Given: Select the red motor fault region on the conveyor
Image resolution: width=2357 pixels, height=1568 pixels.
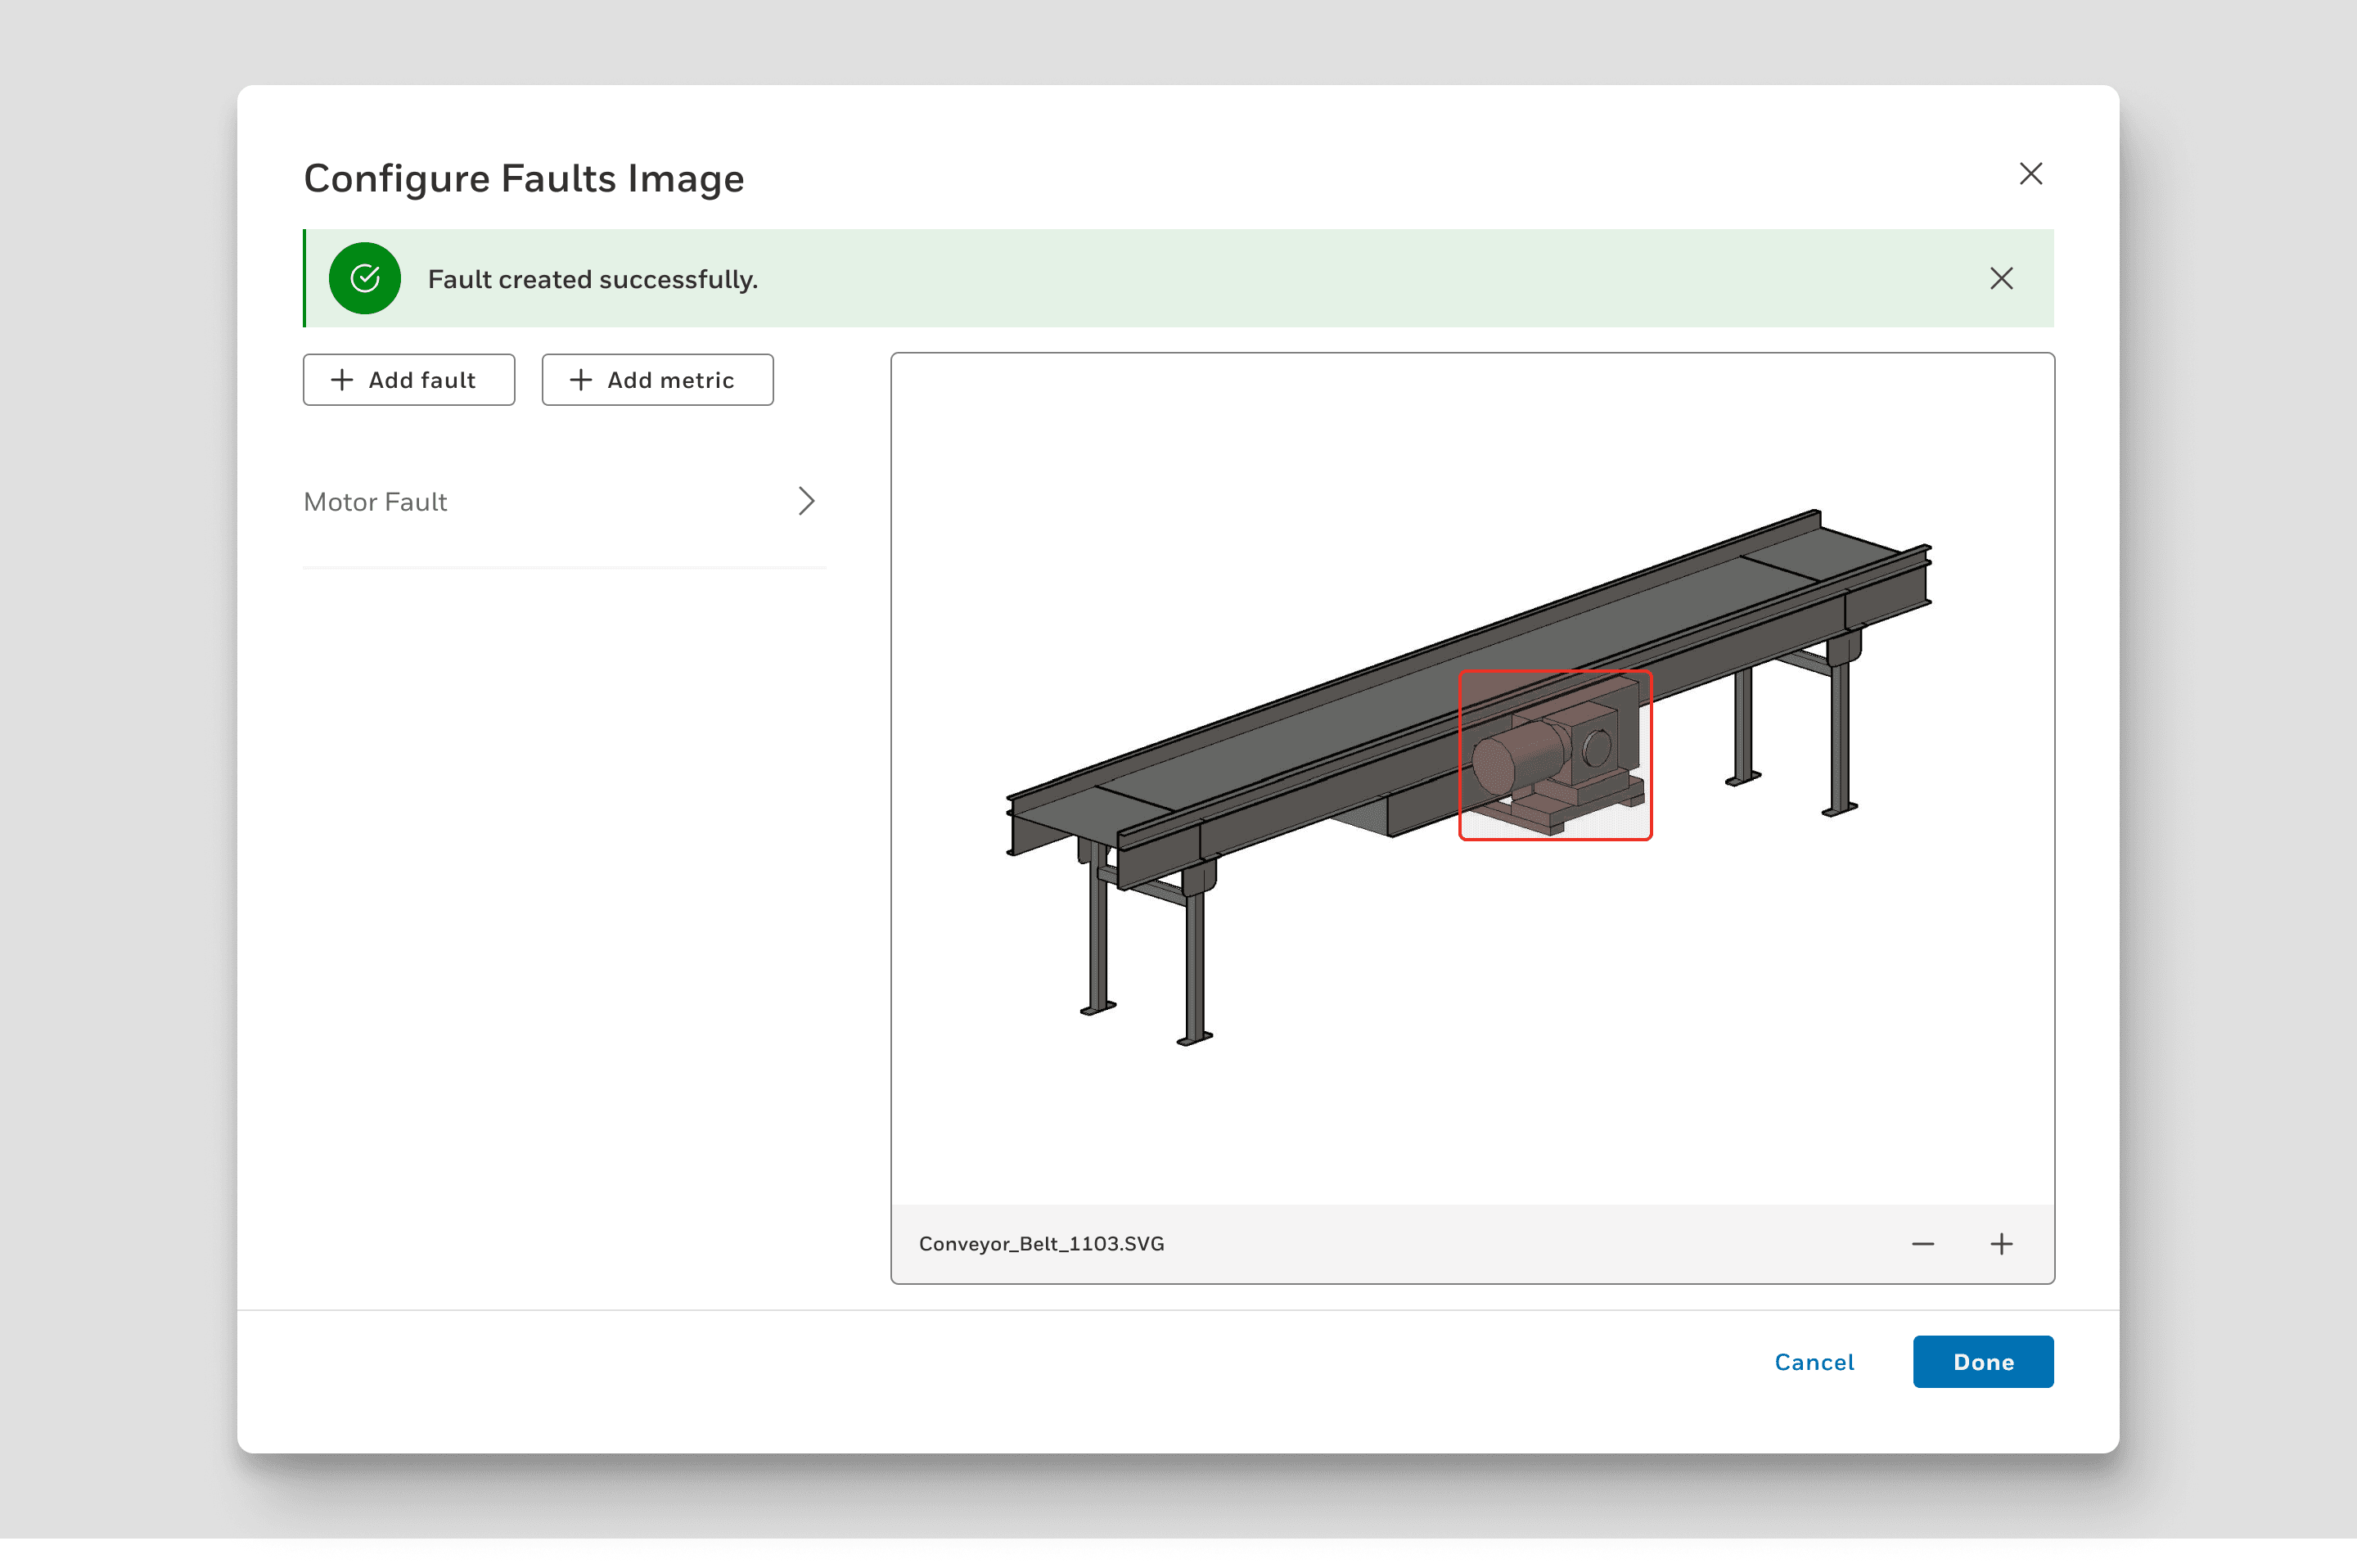Looking at the screenshot, I should pyautogui.click(x=1555, y=755).
